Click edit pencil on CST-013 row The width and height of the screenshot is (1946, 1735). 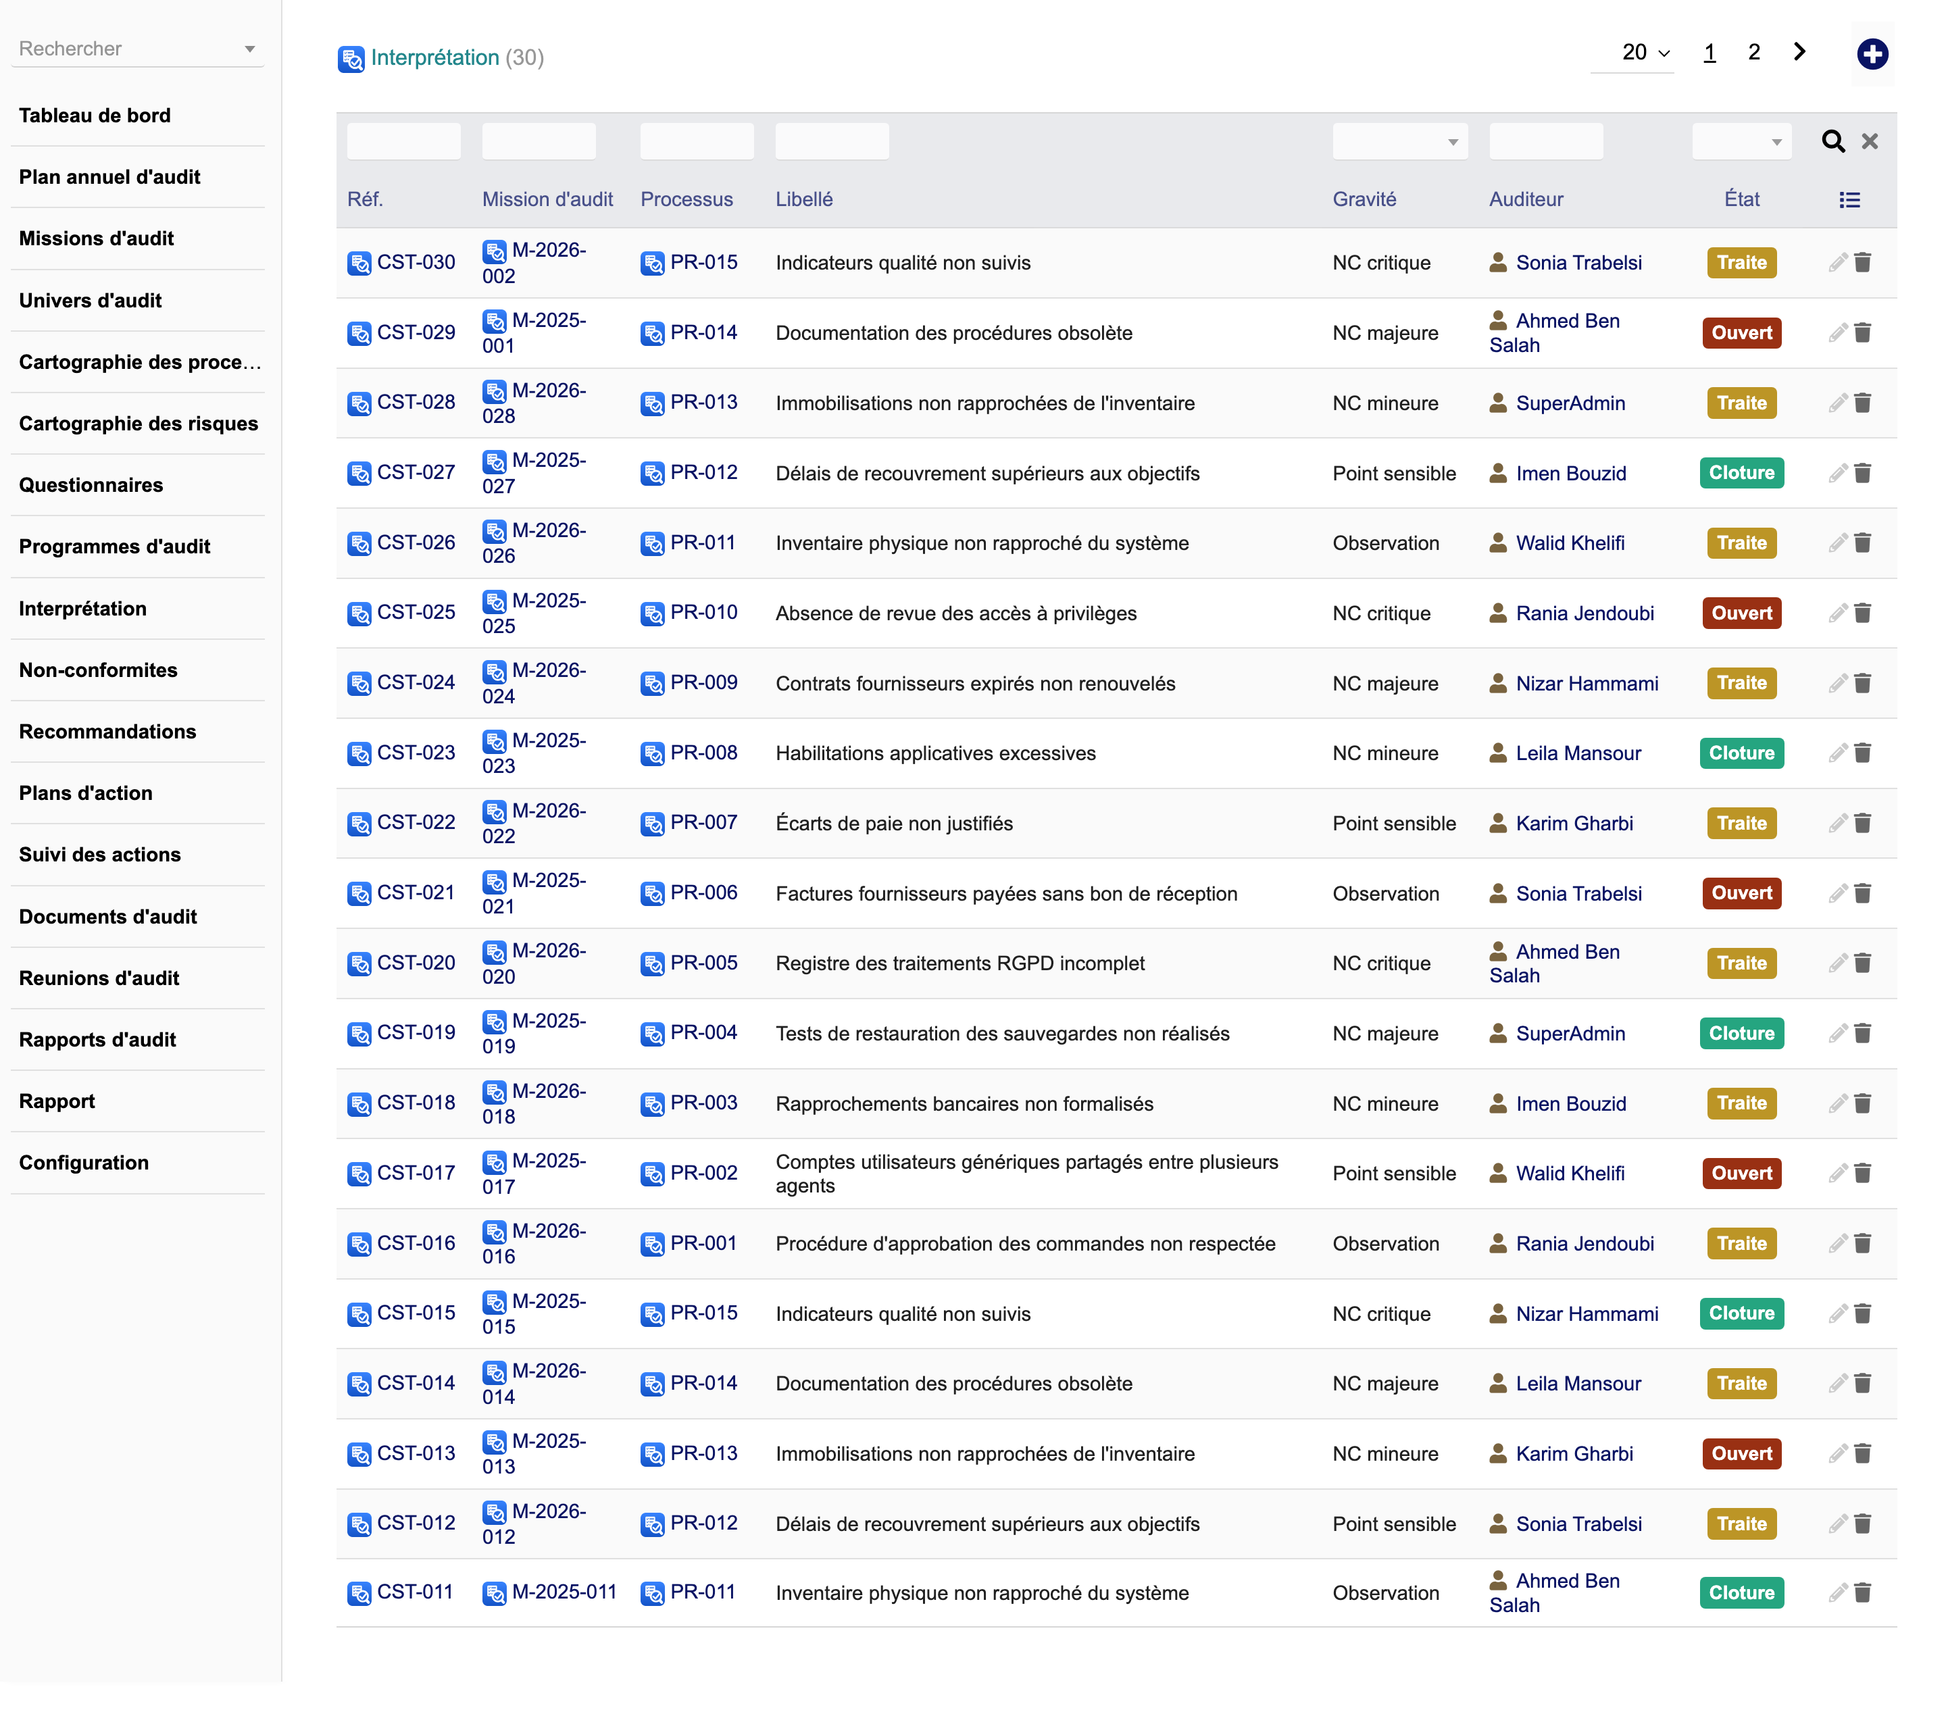tap(1837, 1453)
